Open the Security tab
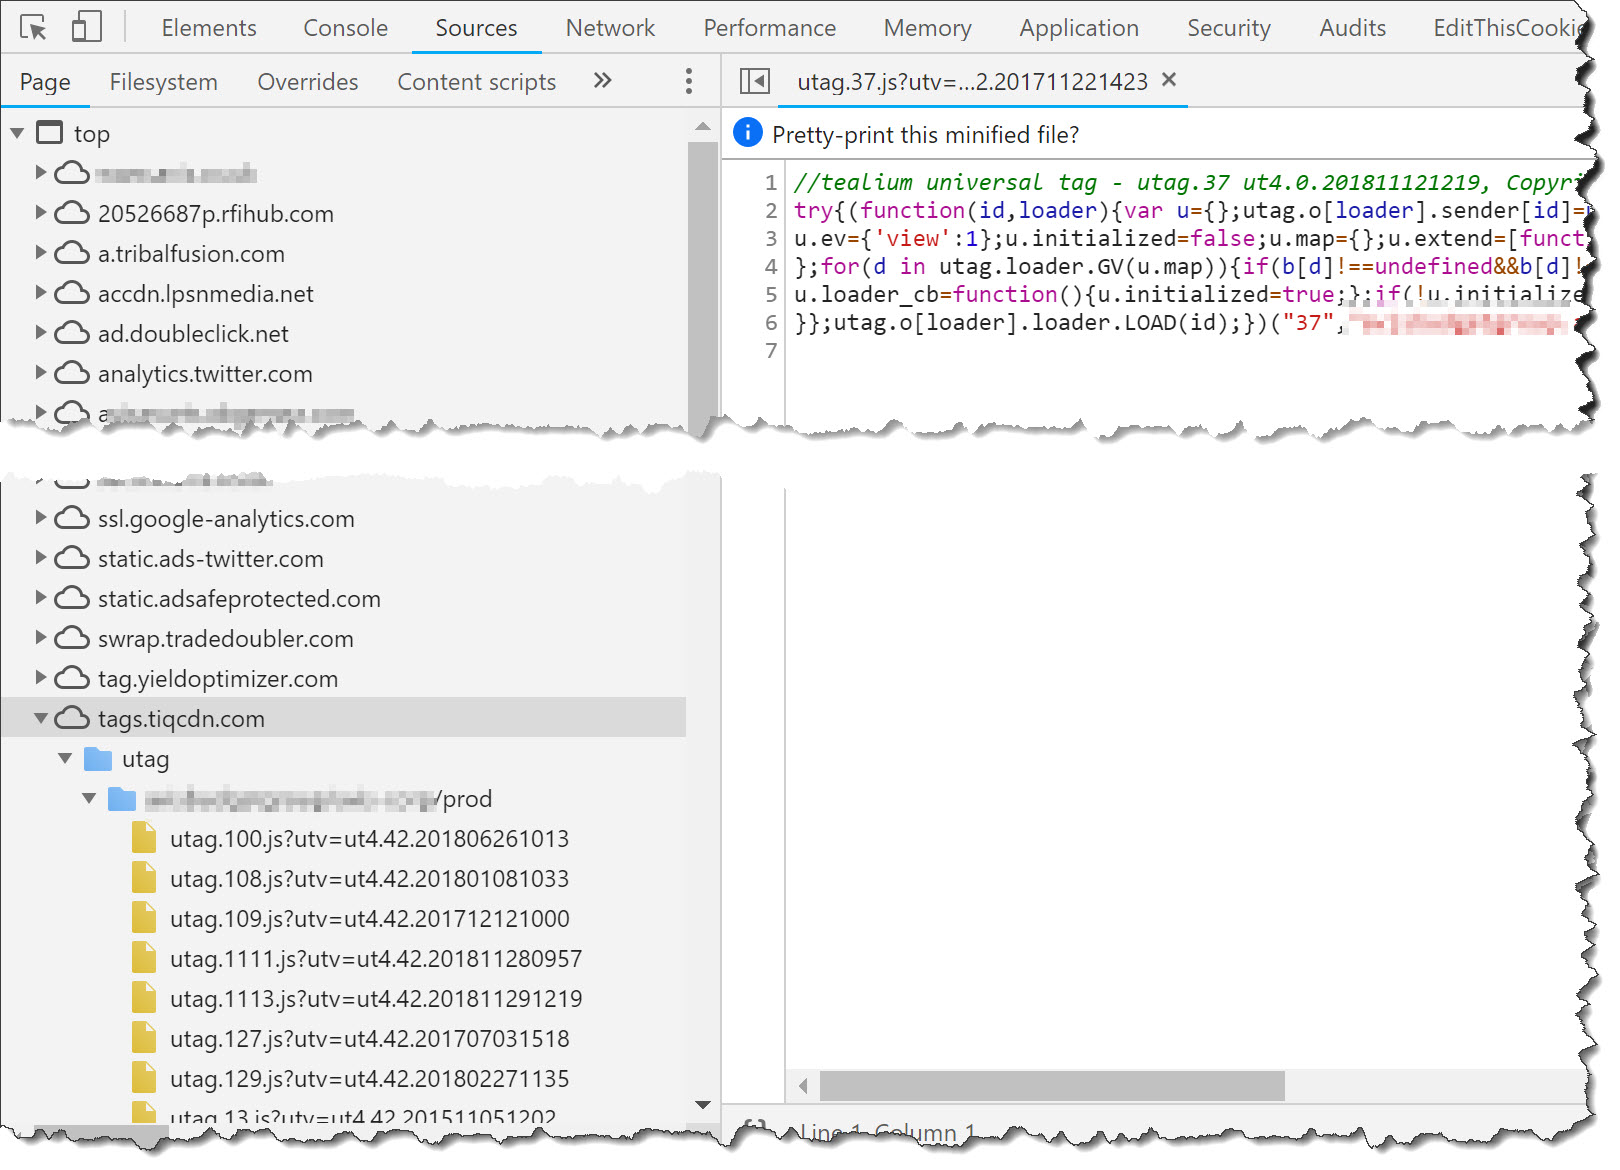This screenshot has height=1170, width=1620. coord(1228,28)
